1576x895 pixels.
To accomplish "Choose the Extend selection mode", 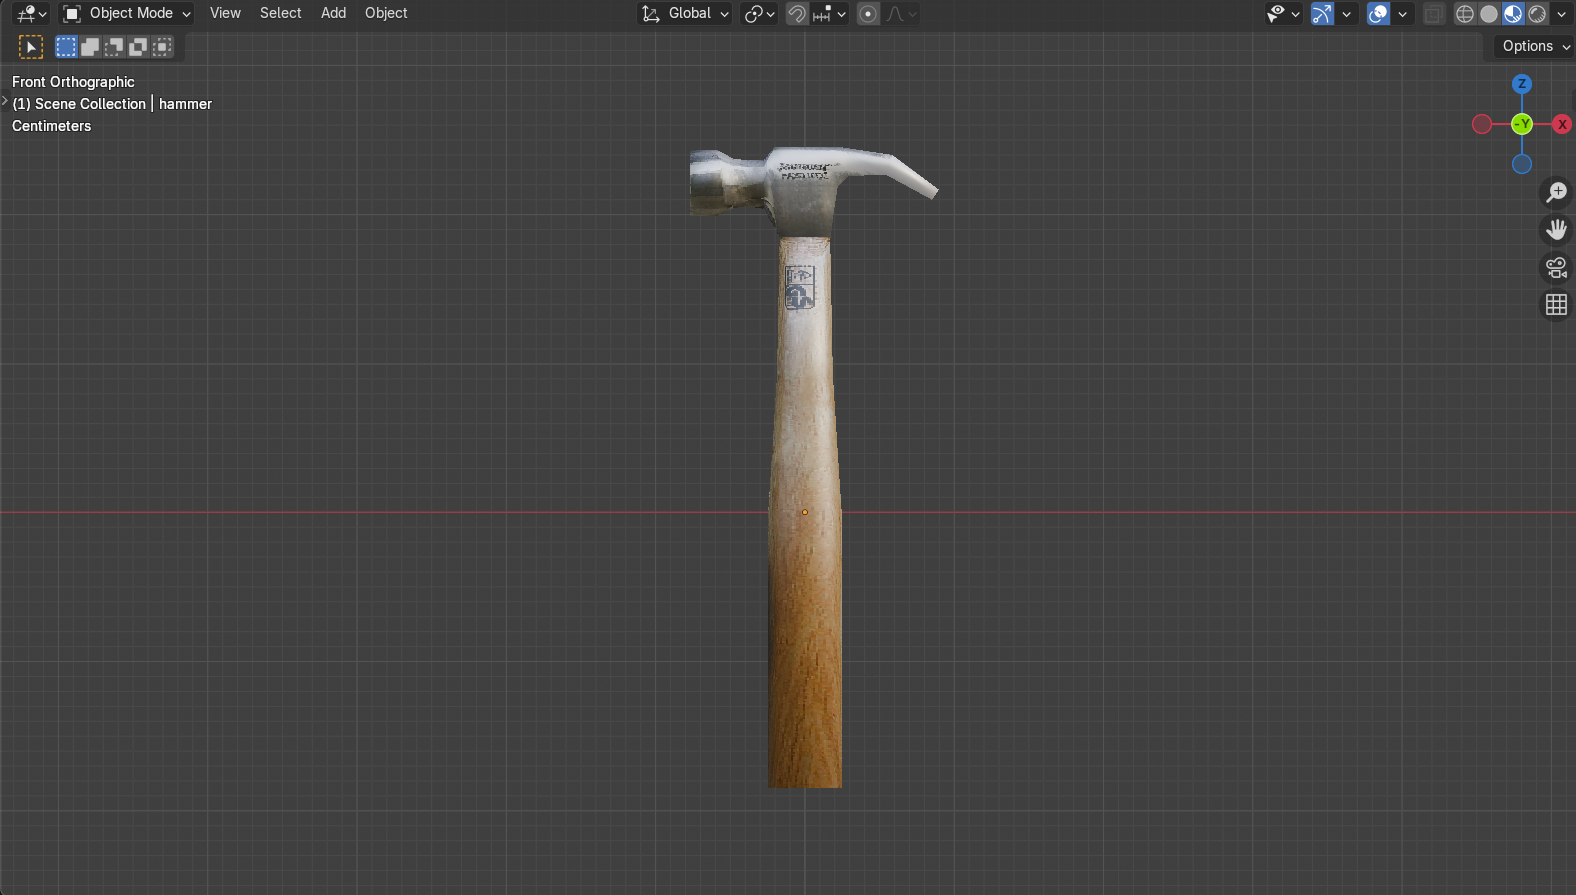I will tap(90, 46).
